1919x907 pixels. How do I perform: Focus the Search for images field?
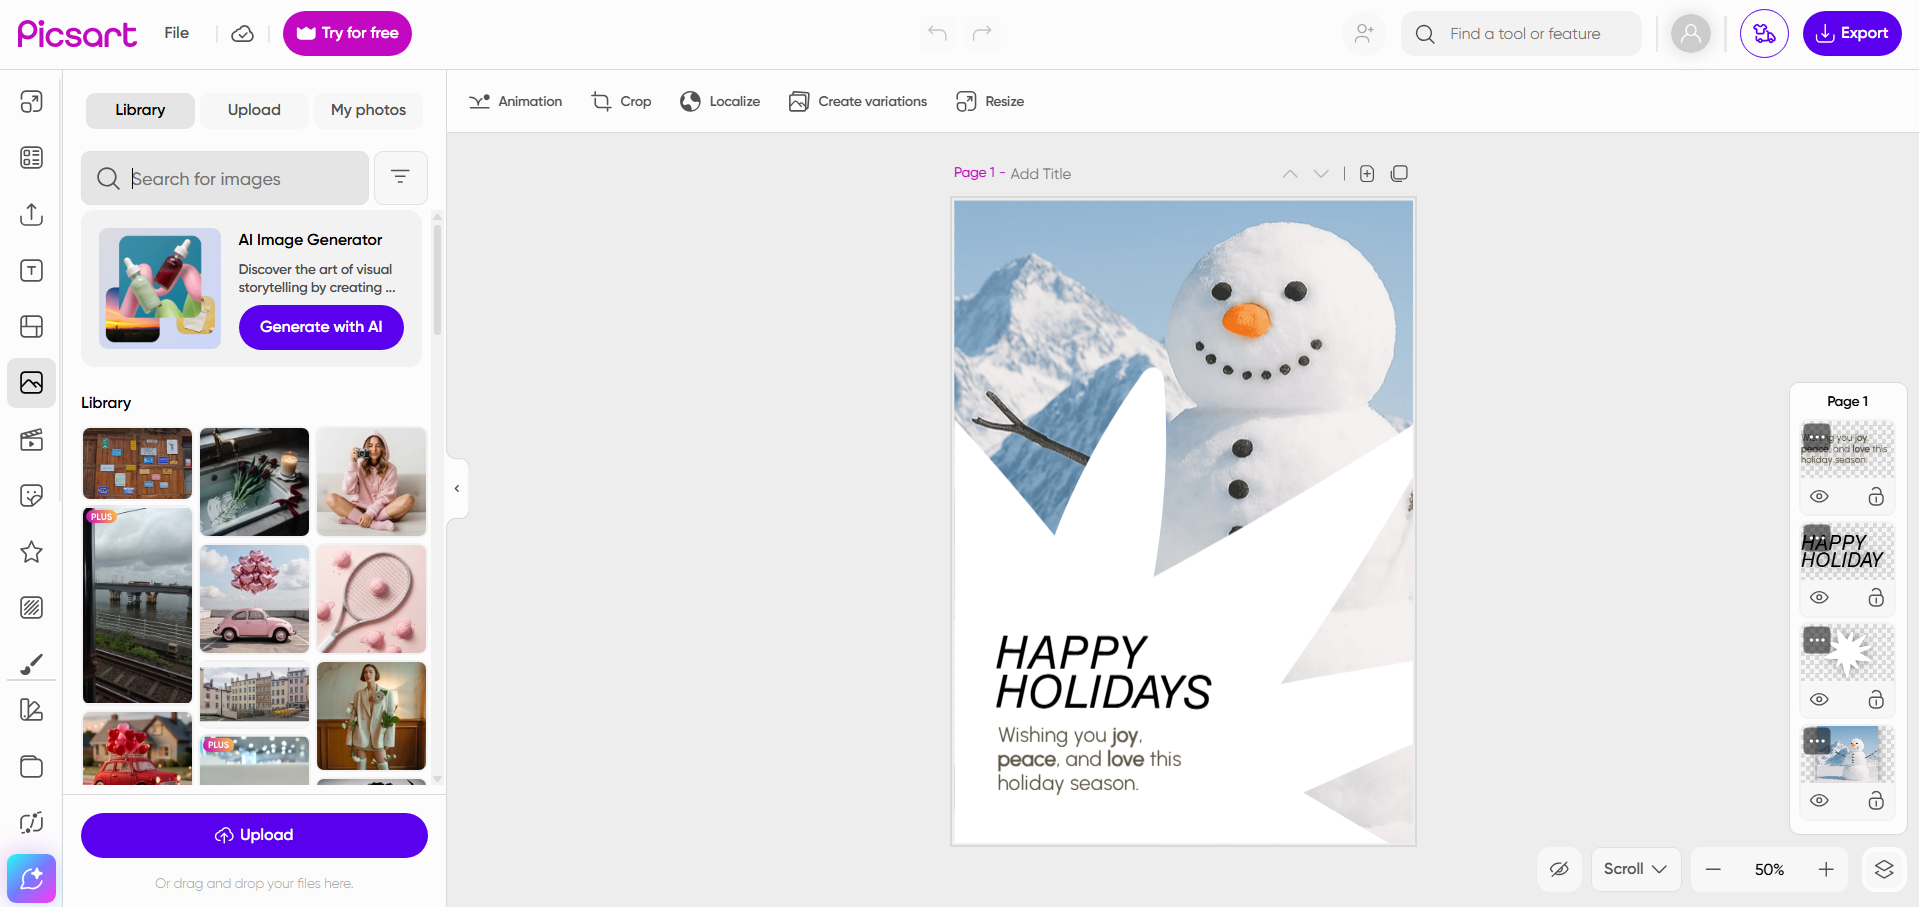(225, 178)
